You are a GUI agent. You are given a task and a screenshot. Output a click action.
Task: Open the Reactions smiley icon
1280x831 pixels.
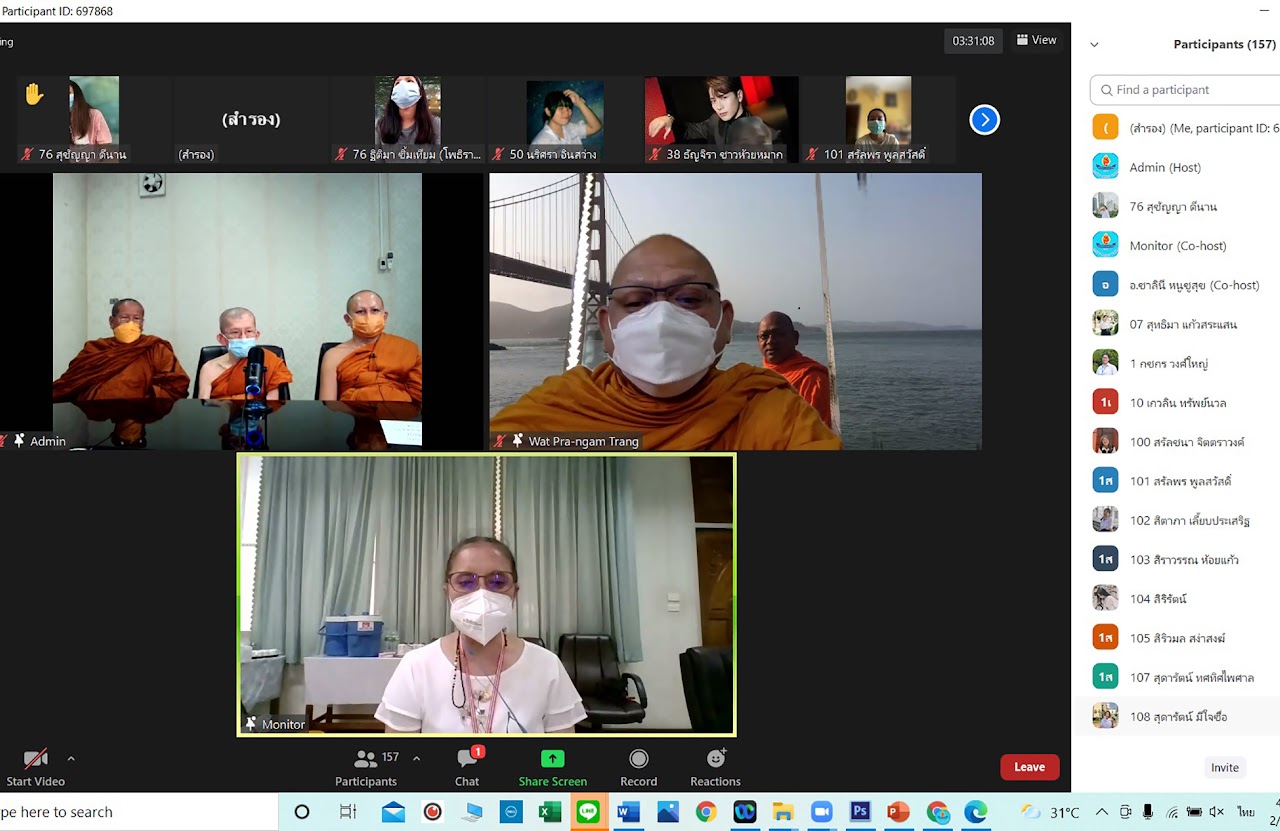click(x=716, y=759)
